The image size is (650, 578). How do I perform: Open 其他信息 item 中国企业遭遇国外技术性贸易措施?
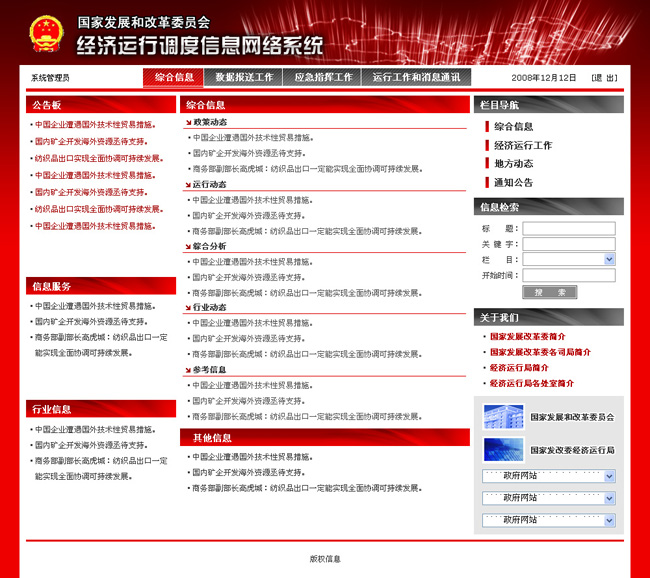point(253,457)
